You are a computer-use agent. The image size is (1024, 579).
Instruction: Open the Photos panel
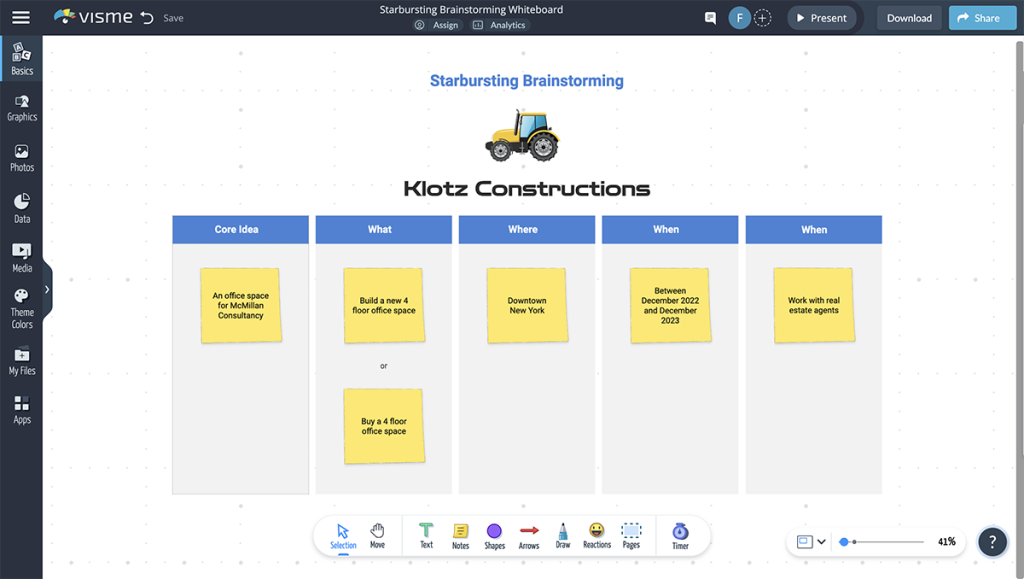pos(21,157)
